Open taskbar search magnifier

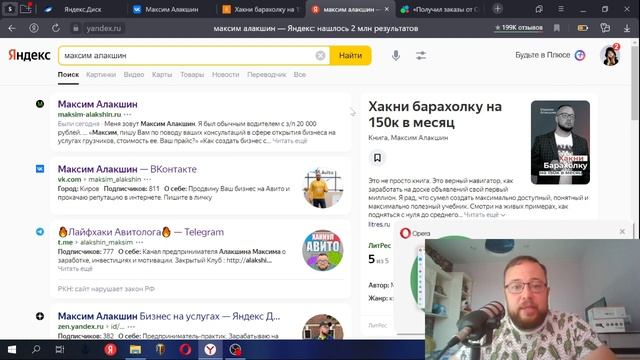[36, 350]
